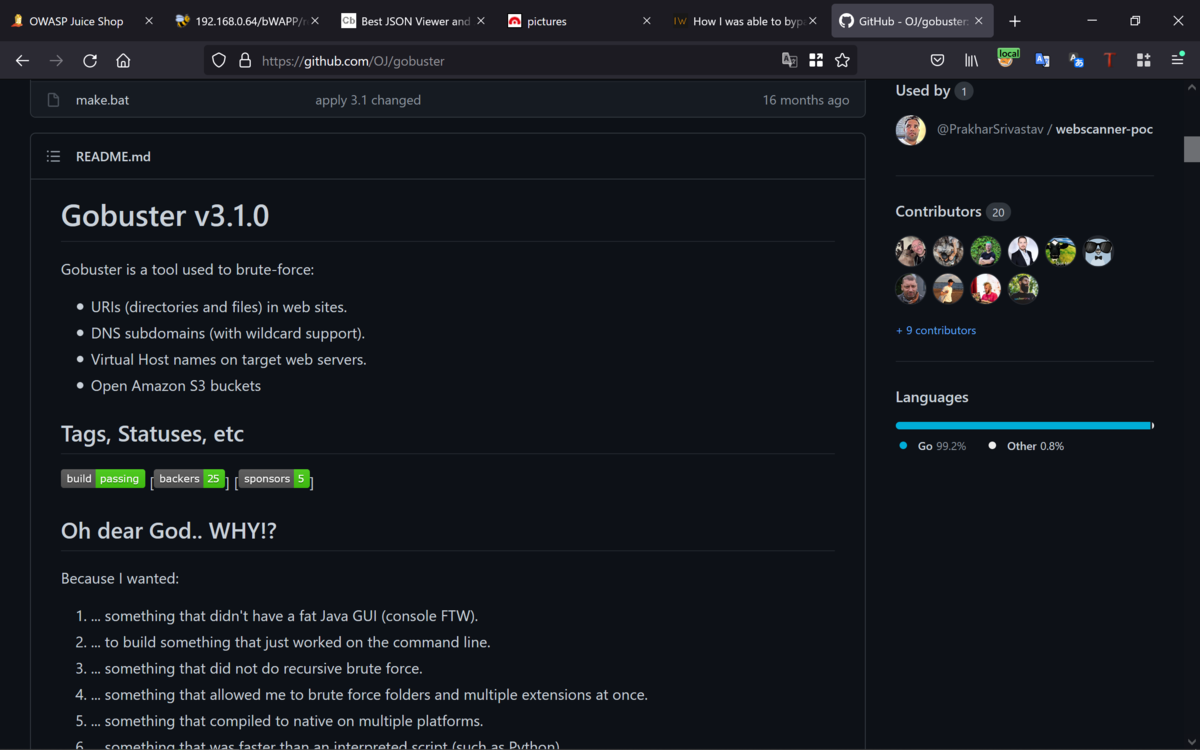Open the Used by section link
Image resolution: width=1200 pixels, height=750 pixels.
[x=934, y=91]
